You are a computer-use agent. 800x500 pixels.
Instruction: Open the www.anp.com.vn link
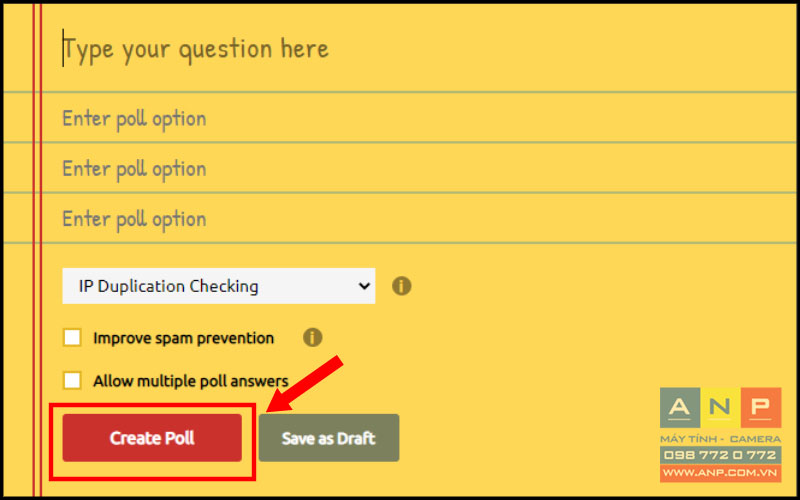tap(720, 473)
